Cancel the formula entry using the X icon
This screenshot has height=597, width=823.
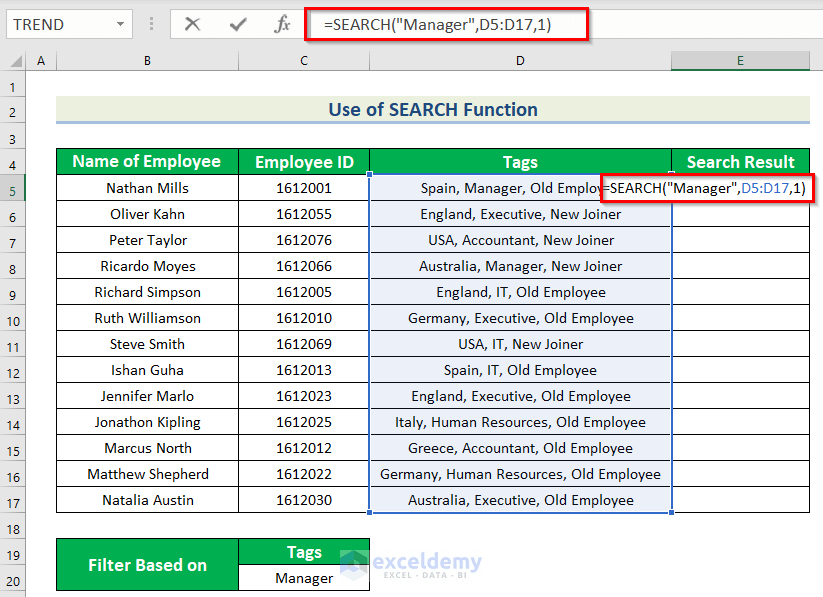tap(192, 24)
